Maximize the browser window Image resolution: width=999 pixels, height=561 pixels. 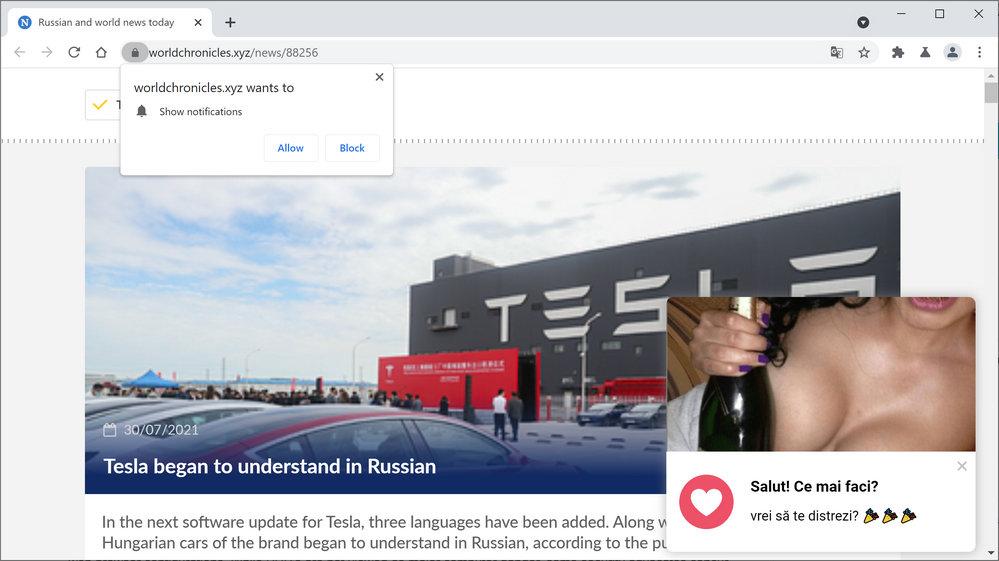point(940,13)
